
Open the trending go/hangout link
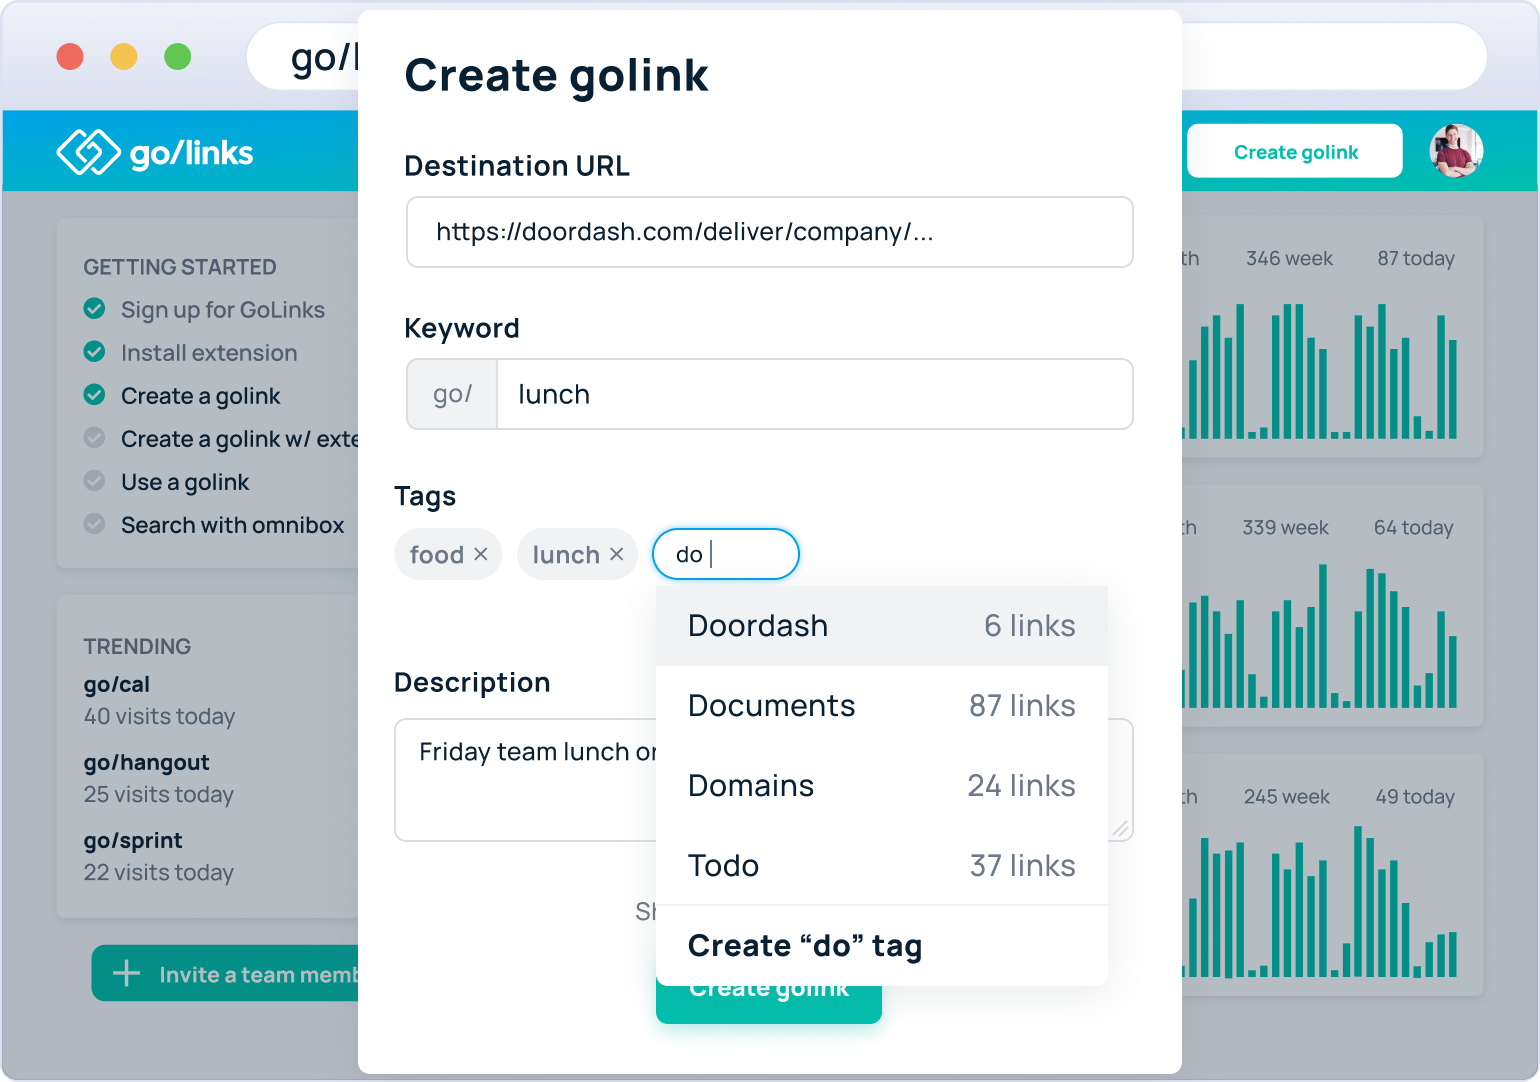coord(147,763)
